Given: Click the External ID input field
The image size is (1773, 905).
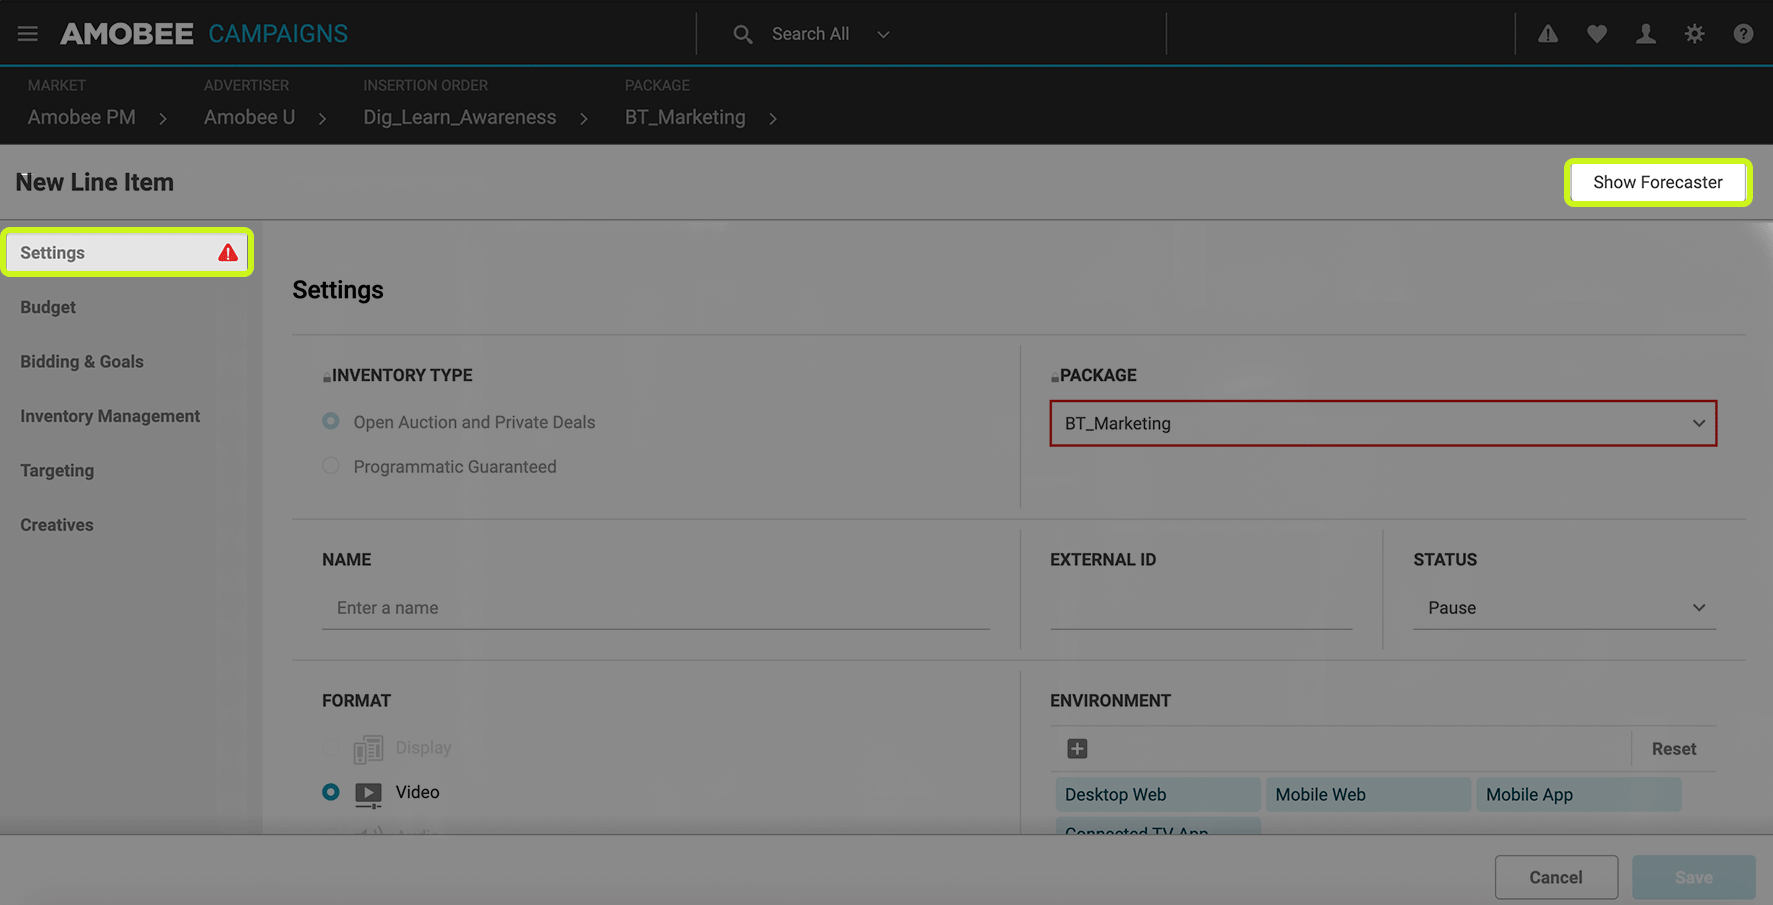Looking at the screenshot, I should [x=1201, y=608].
